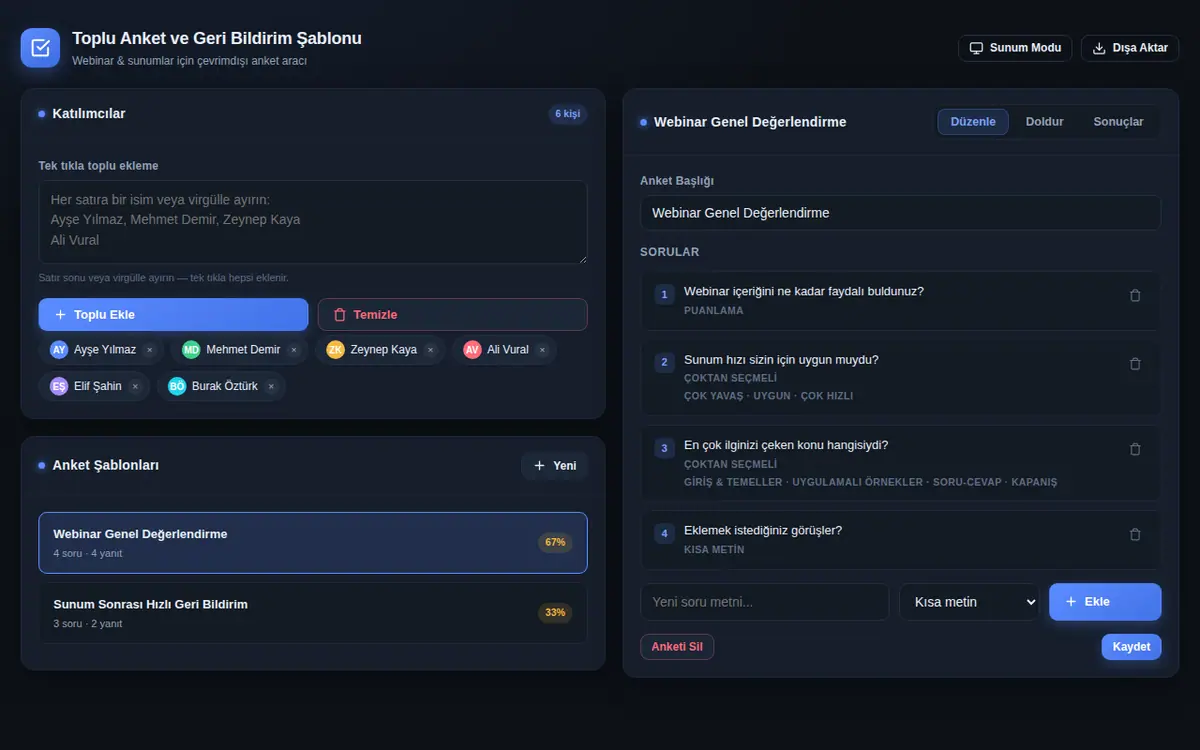This screenshot has height=750, width=1200.
Task: Click the Anketi Sil button
Action: tap(677, 647)
